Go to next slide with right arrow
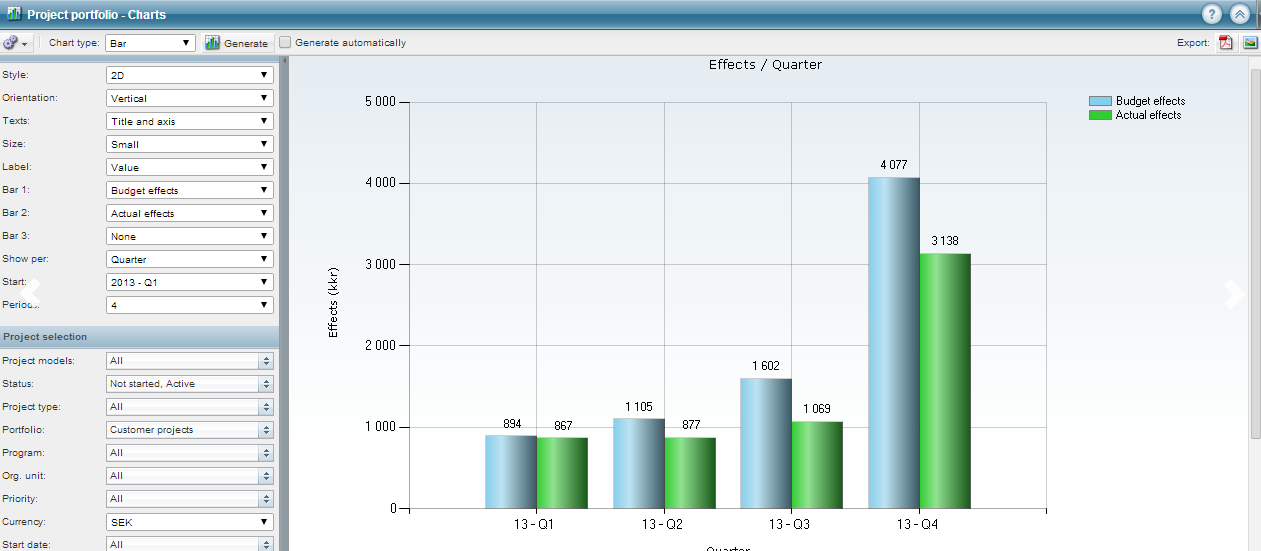 coord(1235,293)
